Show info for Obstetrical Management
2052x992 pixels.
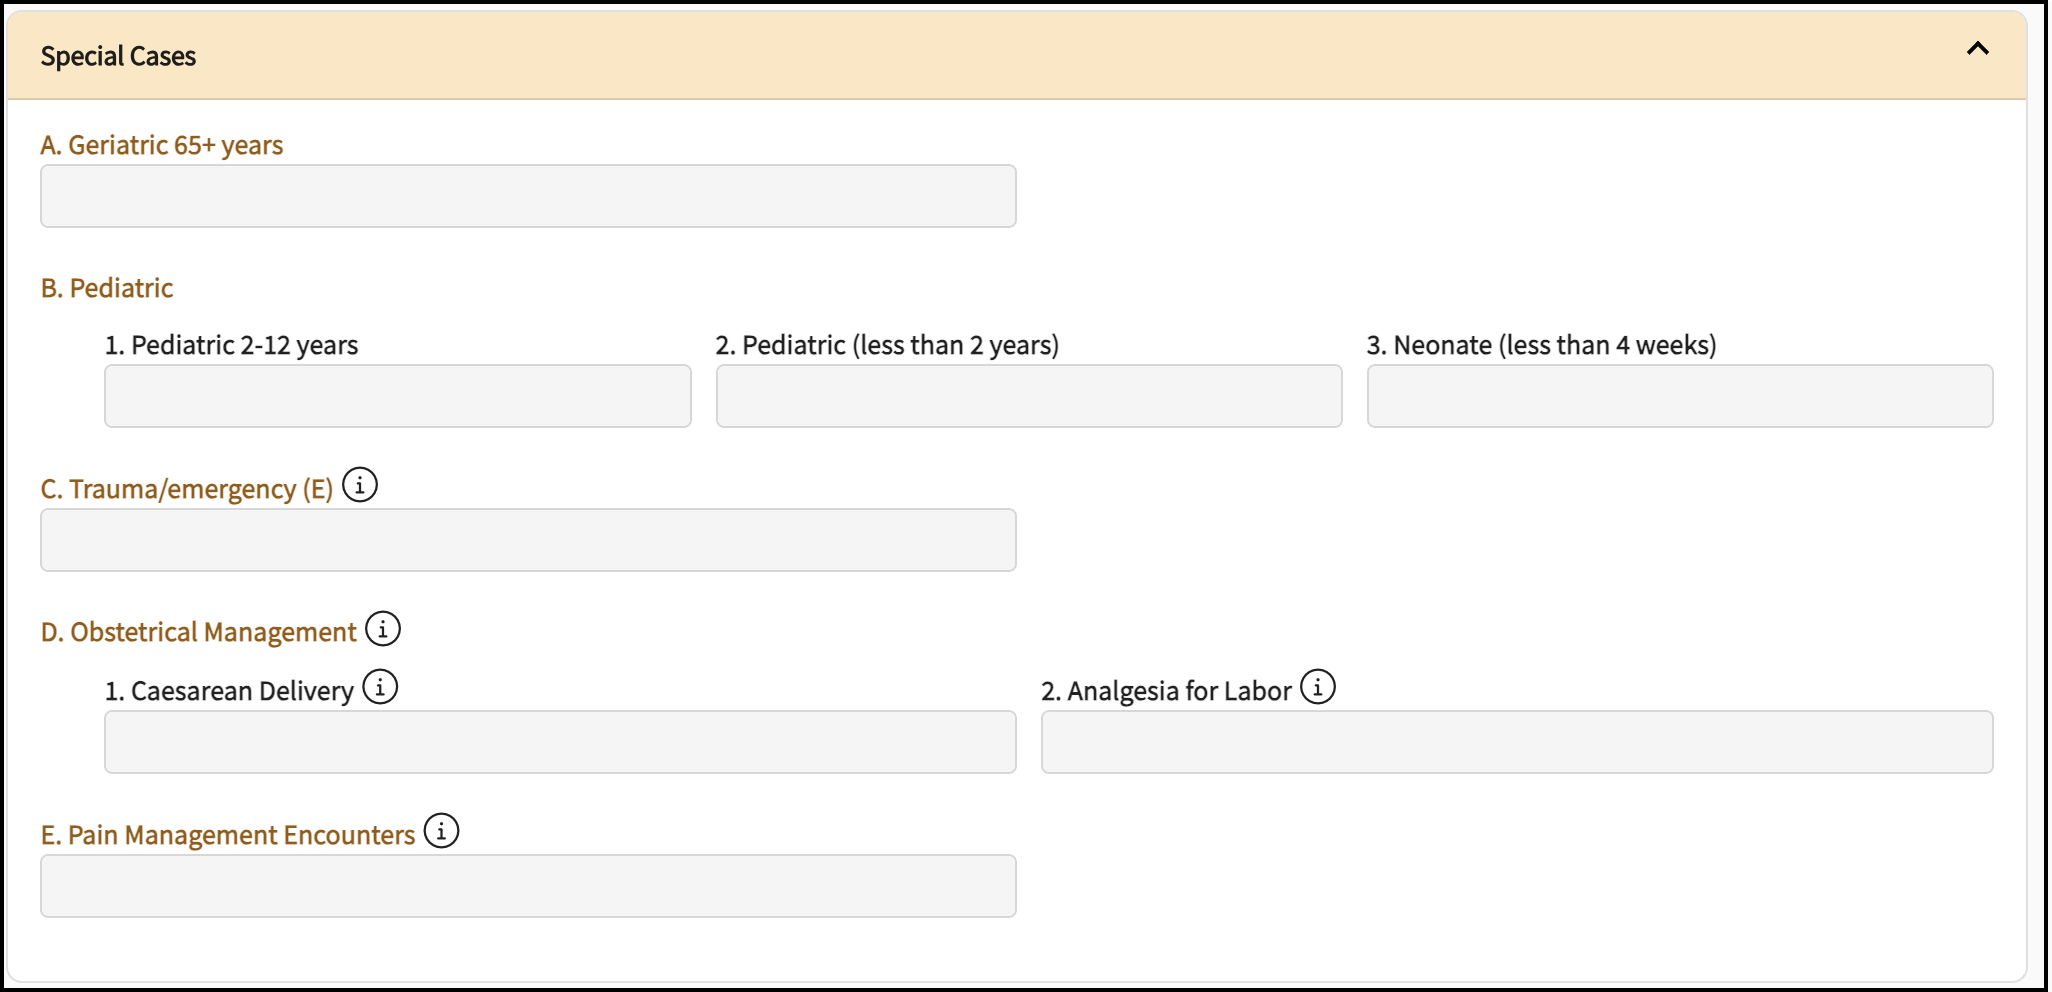coord(383,630)
